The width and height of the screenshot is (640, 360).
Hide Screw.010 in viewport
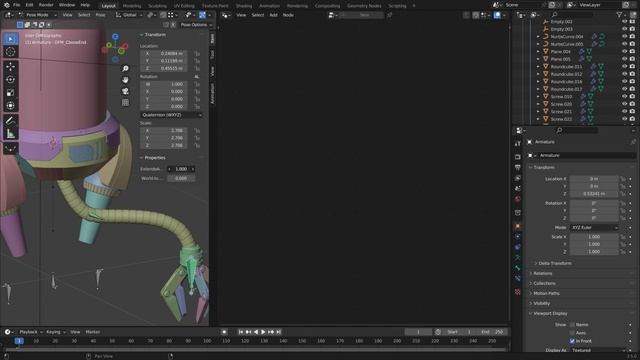pos(624,96)
